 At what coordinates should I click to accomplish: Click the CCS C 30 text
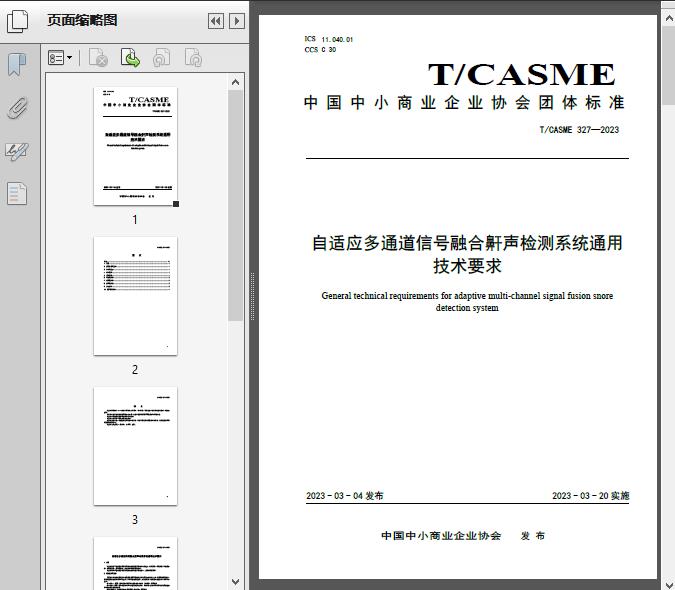click(x=320, y=50)
